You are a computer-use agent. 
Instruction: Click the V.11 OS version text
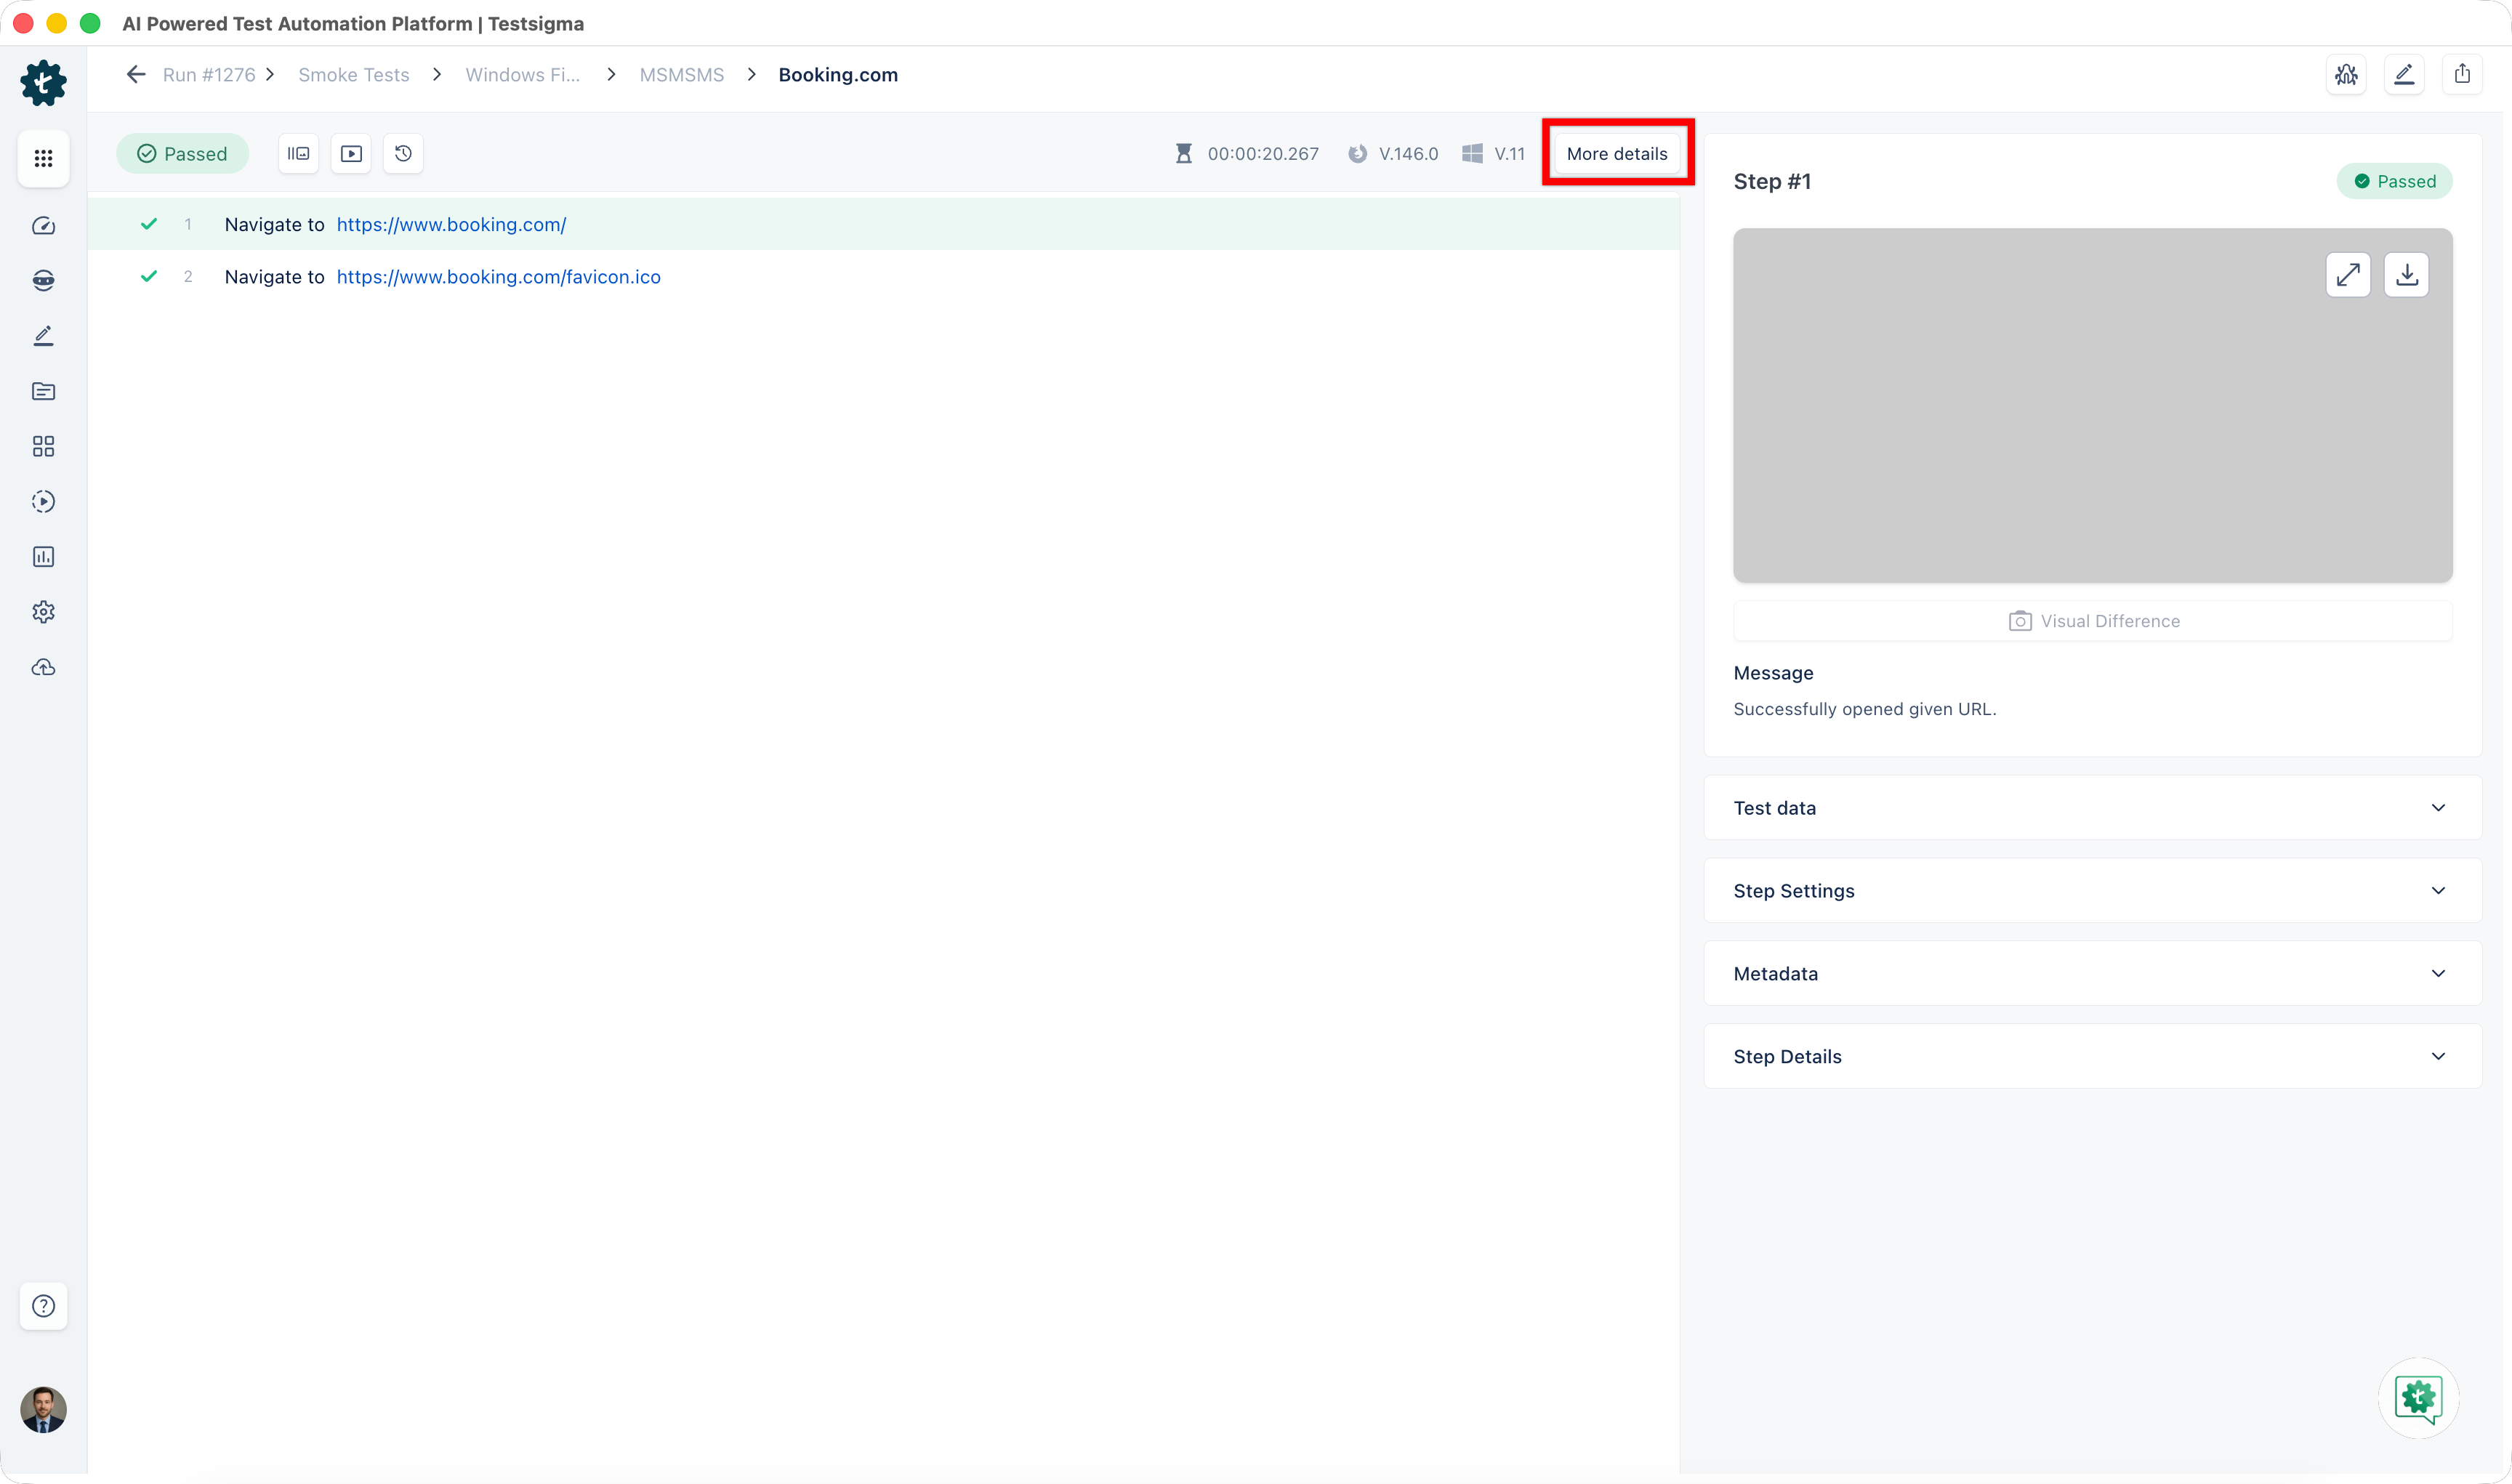point(1509,154)
